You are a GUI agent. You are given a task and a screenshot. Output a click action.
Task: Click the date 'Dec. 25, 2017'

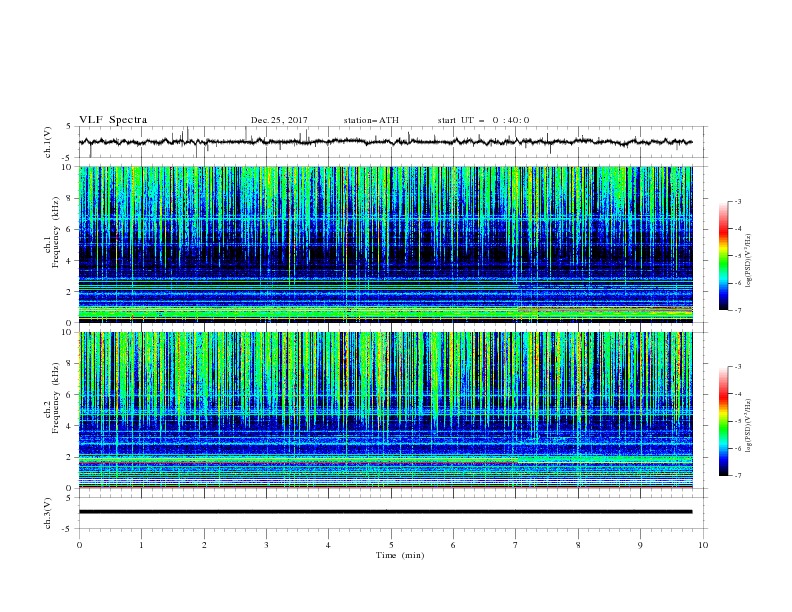[x=279, y=120]
